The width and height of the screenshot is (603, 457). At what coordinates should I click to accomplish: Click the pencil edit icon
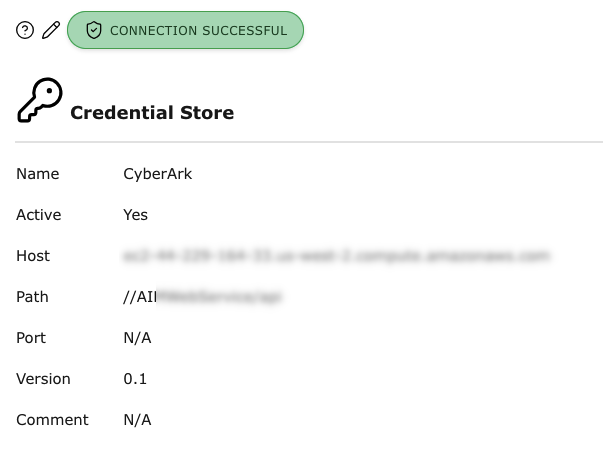(51, 30)
